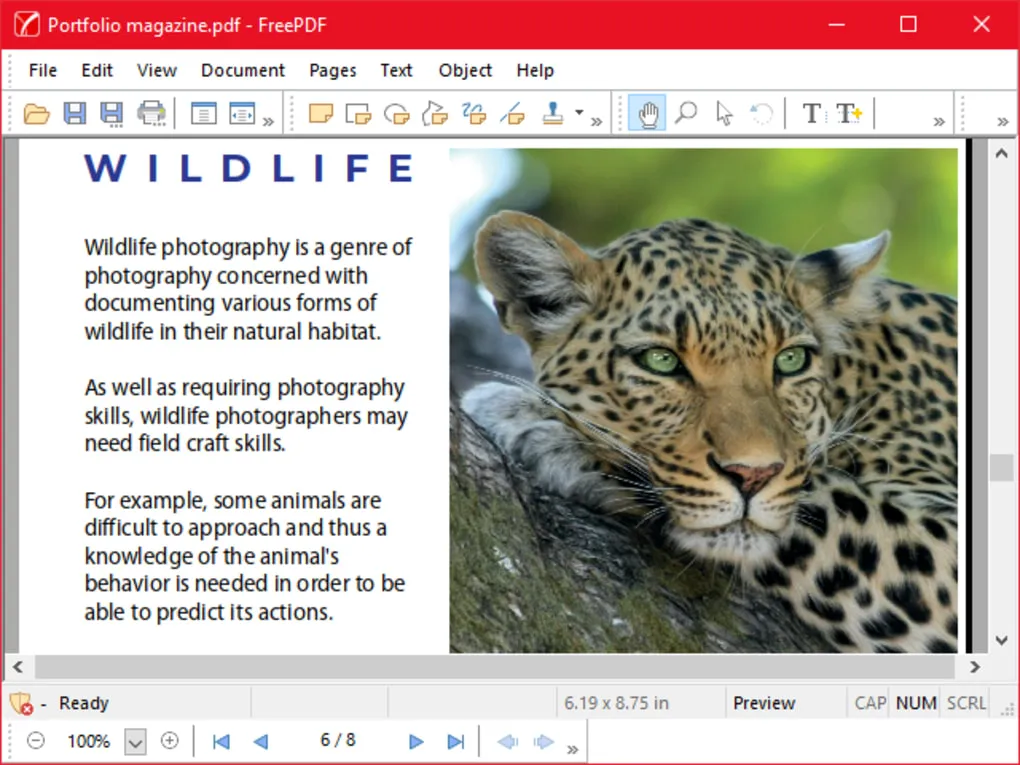Activate the selection arrow tool
The width and height of the screenshot is (1020, 765).
pyautogui.click(x=723, y=113)
